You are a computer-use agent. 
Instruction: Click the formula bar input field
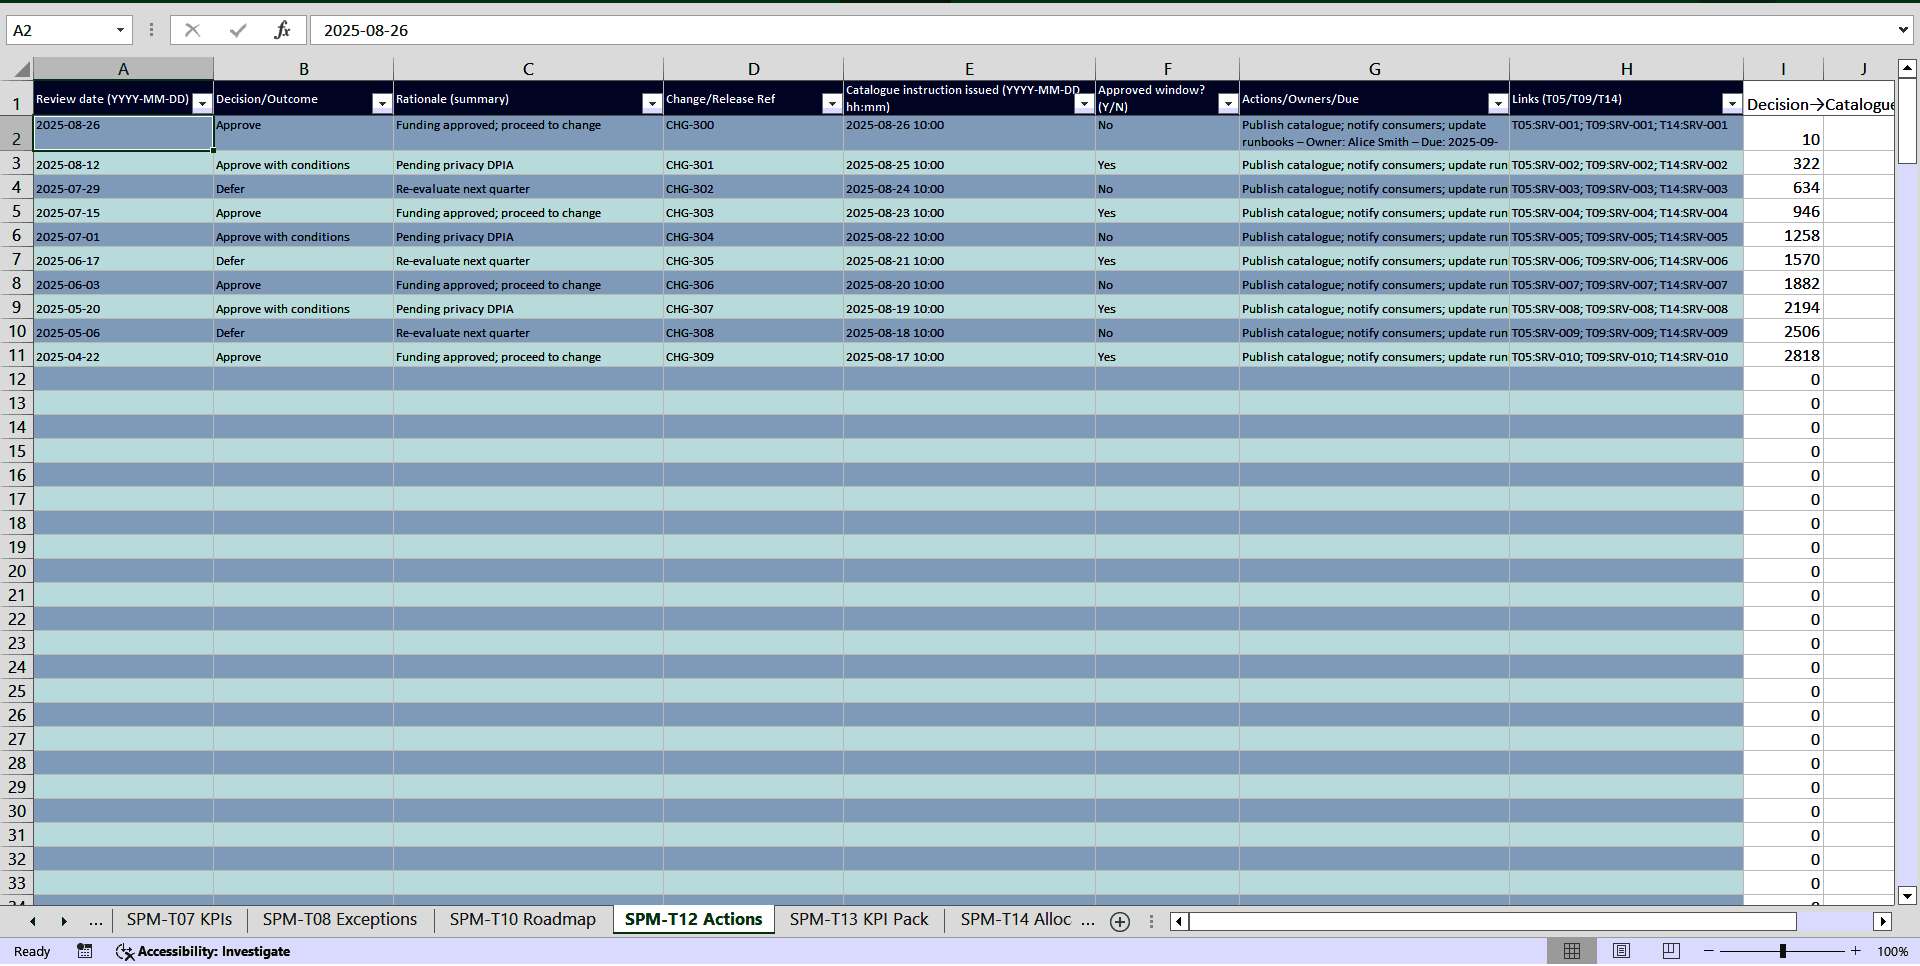point(1100,30)
